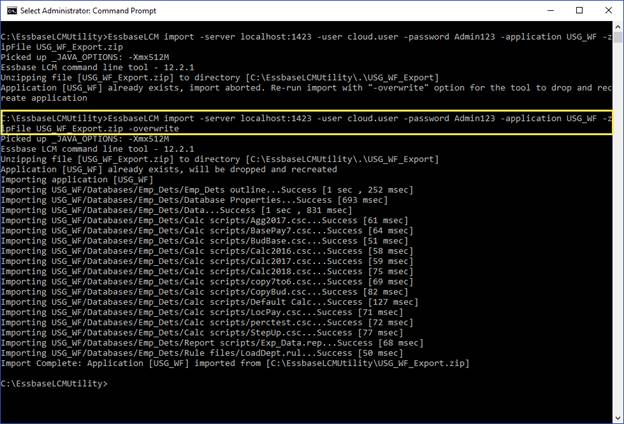Click the scrollbar down arrow
The width and height of the screenshot is (624, 424).
tap(616, 416)
